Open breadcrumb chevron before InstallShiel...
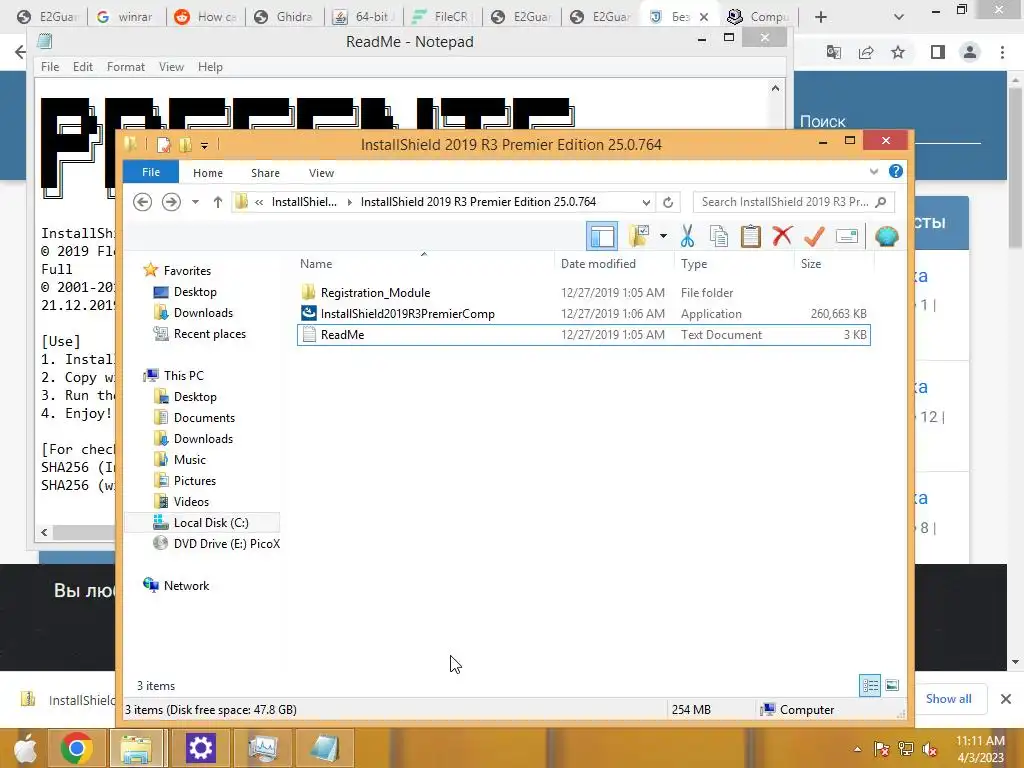Screen dimensions: 1024x768 pyautogui.click(x=259, y=202)
